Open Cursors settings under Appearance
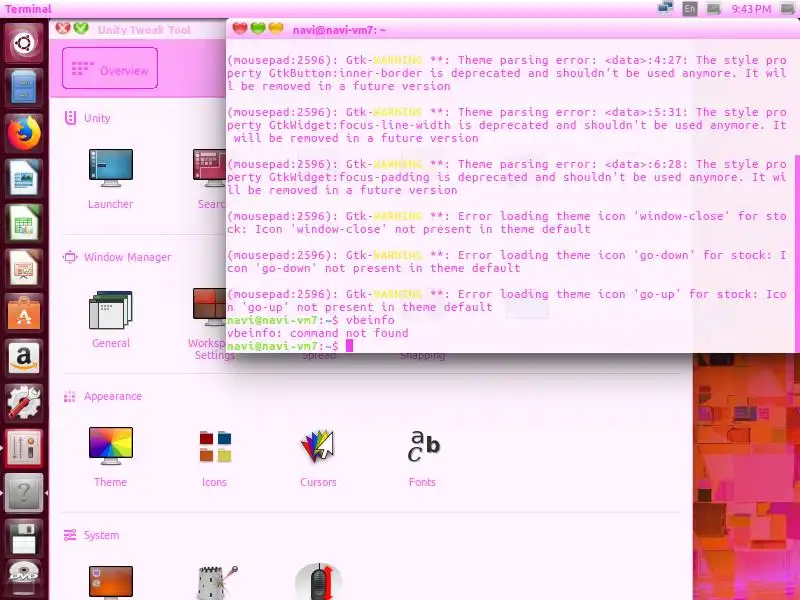The image size is (800, 600). tap(318, 457)
